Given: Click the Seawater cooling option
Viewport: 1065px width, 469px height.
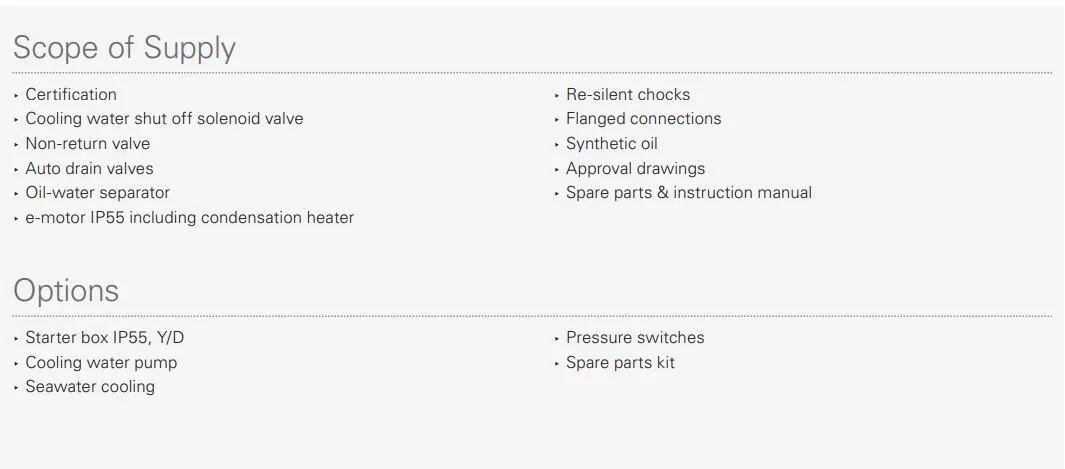Looking at the screenshot, I should 90,387.
